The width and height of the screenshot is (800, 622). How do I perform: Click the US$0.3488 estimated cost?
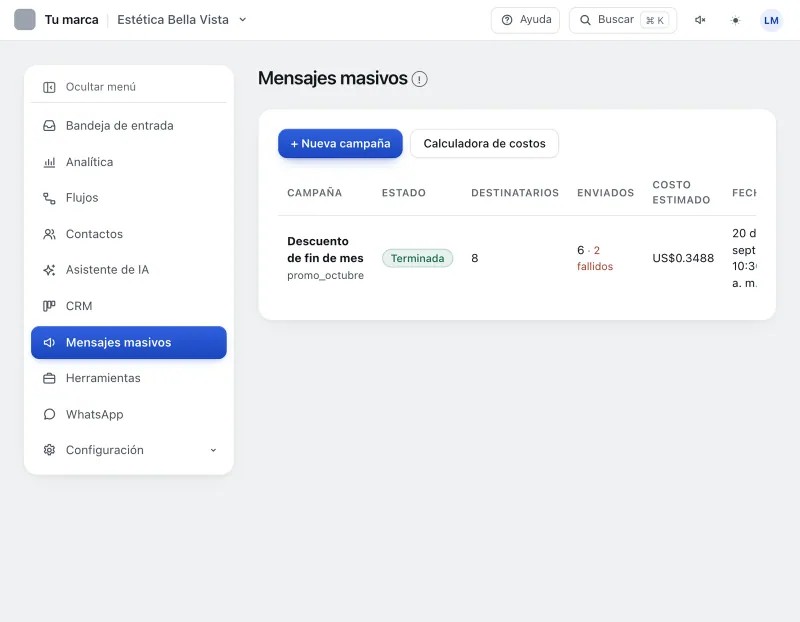click(x=683, y=258)
